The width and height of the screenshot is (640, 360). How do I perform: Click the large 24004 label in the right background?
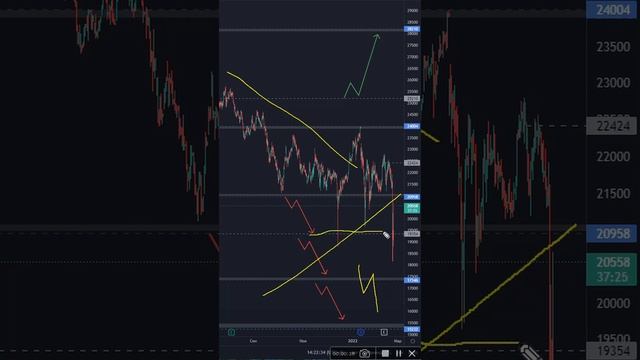(611, 9)
